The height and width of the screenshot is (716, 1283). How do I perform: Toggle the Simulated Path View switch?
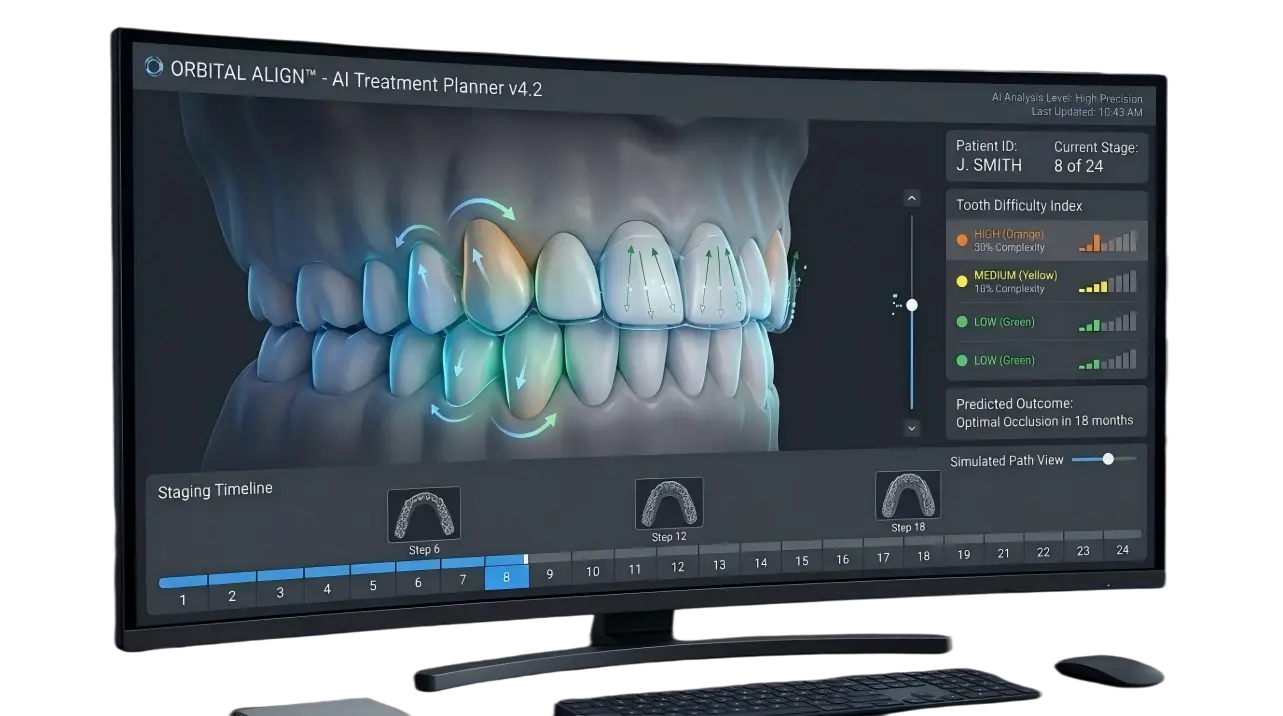1104,459
